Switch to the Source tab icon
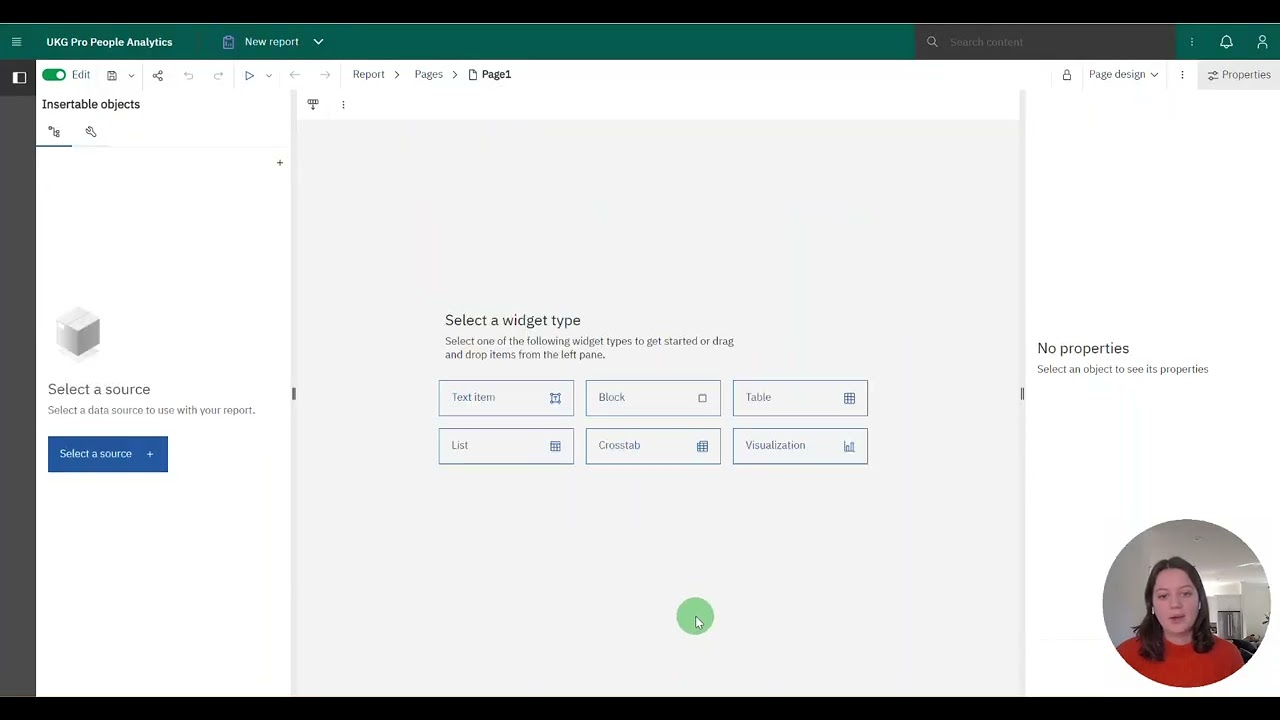Screen dimensions: 1280x720 [54, 132]
